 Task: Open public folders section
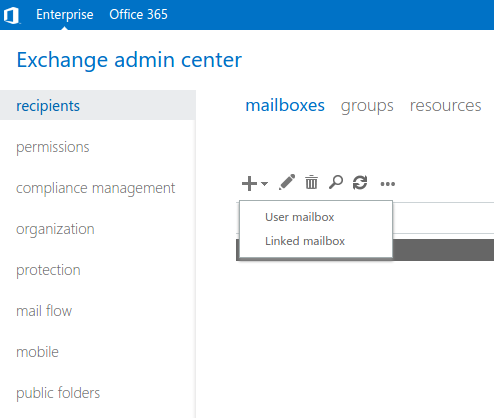click(x=58, y=393)
